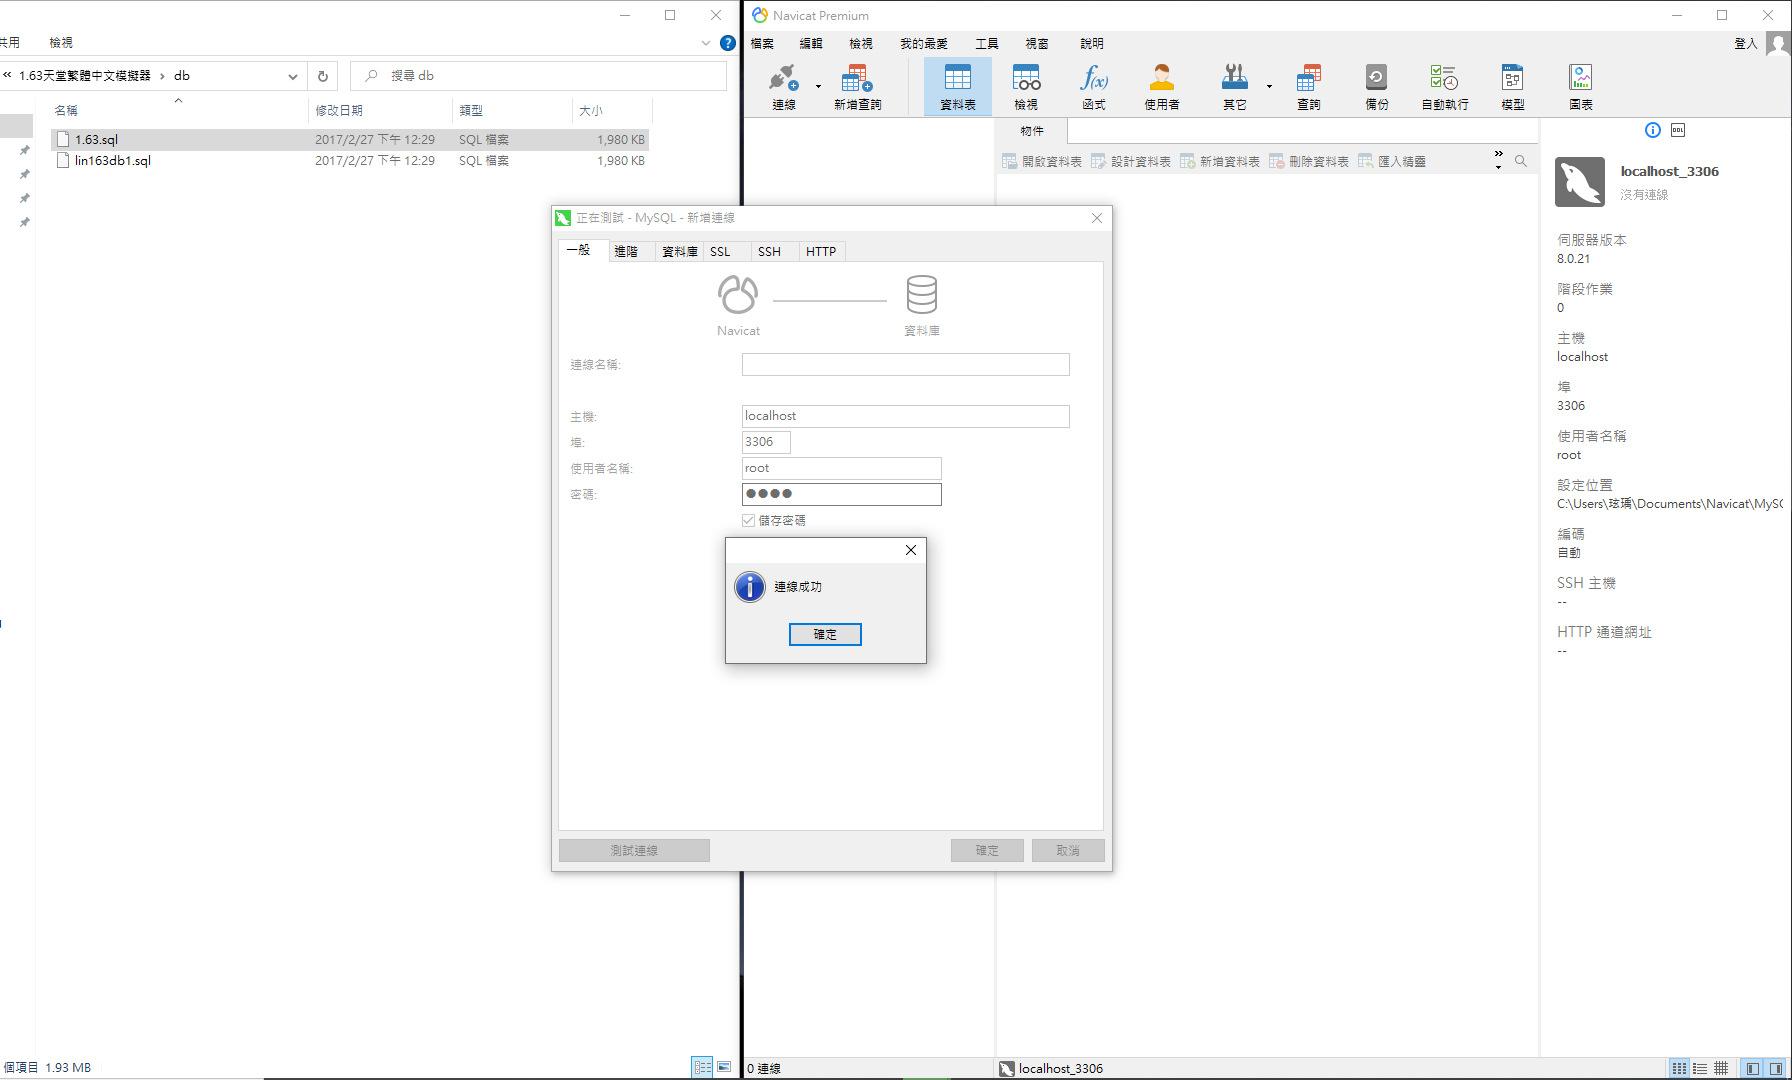
Task: Click the object search magnifier icon
Action: [1521, 161]
